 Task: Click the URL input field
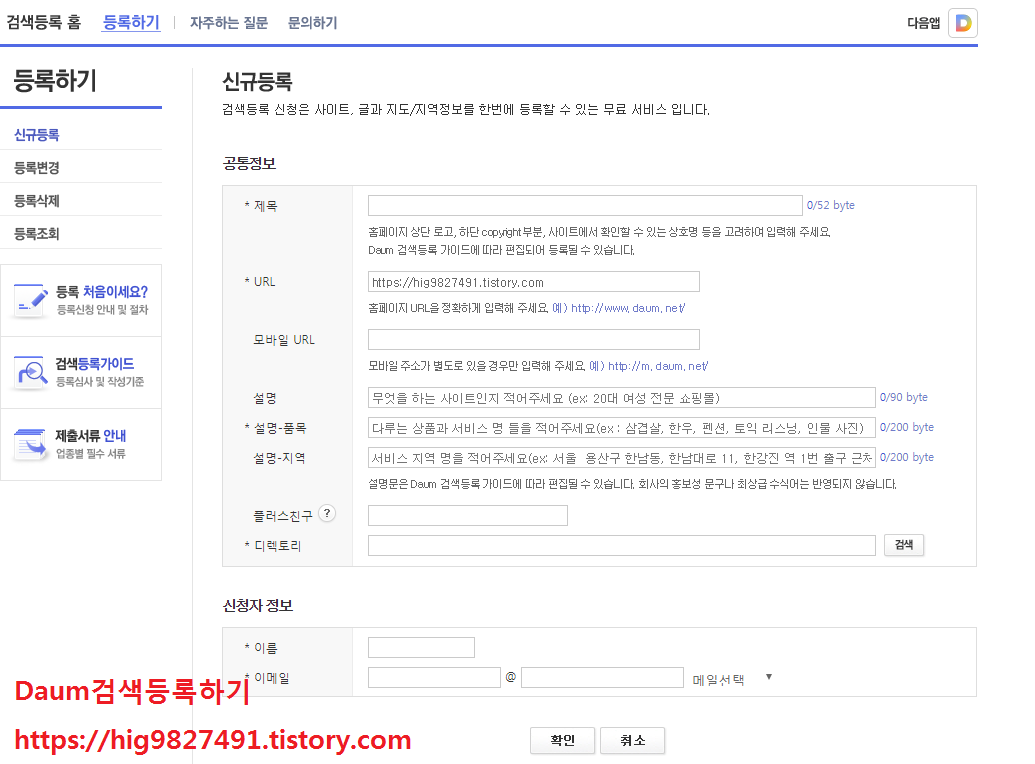(533, 282)
